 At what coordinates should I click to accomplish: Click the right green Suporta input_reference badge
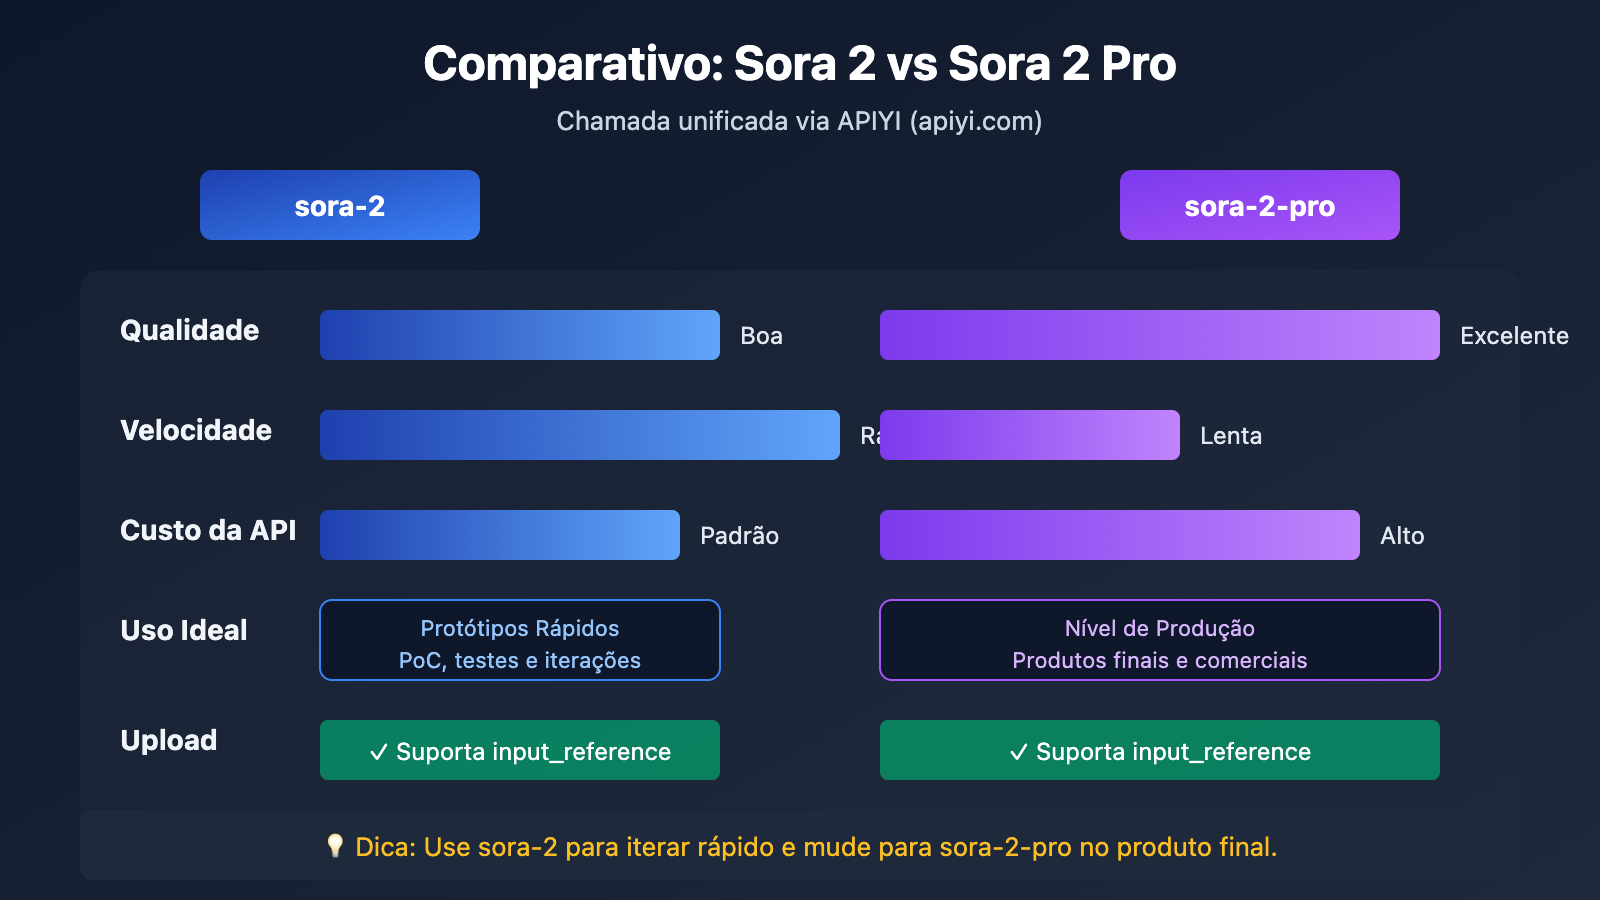point(1159,750)
